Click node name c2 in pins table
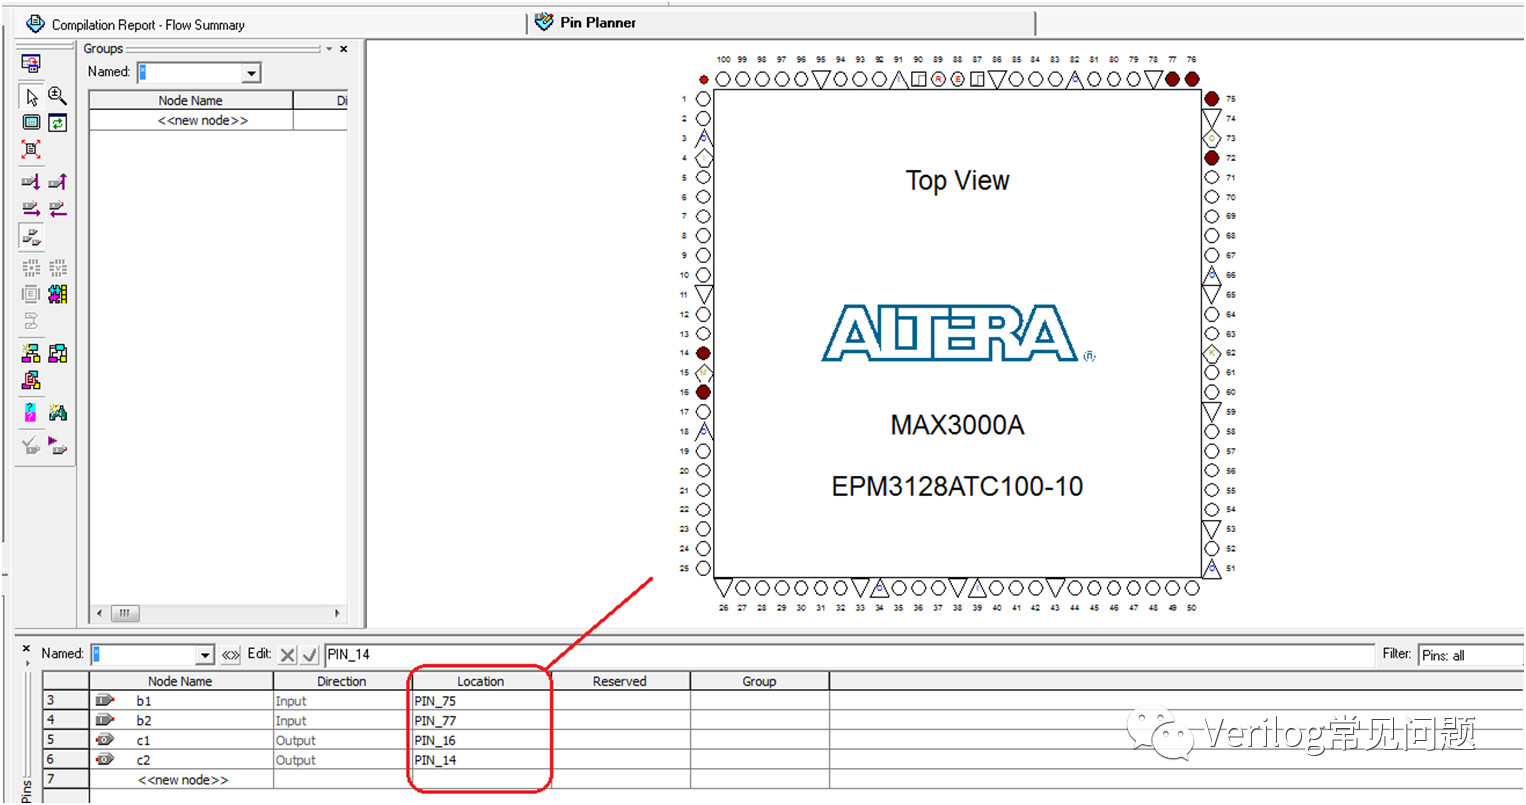Viewport: 1526px width, 805px height. coord(144,760)
